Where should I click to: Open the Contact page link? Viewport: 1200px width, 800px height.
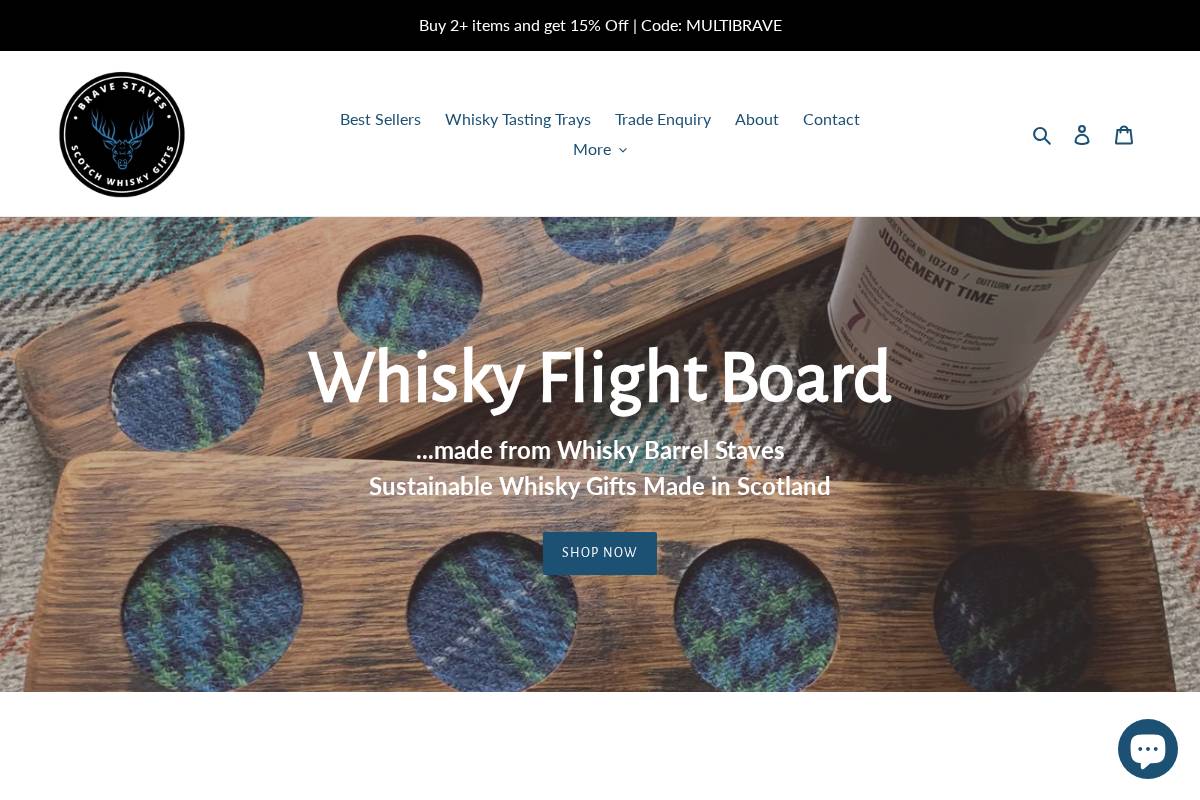(831, 119)
